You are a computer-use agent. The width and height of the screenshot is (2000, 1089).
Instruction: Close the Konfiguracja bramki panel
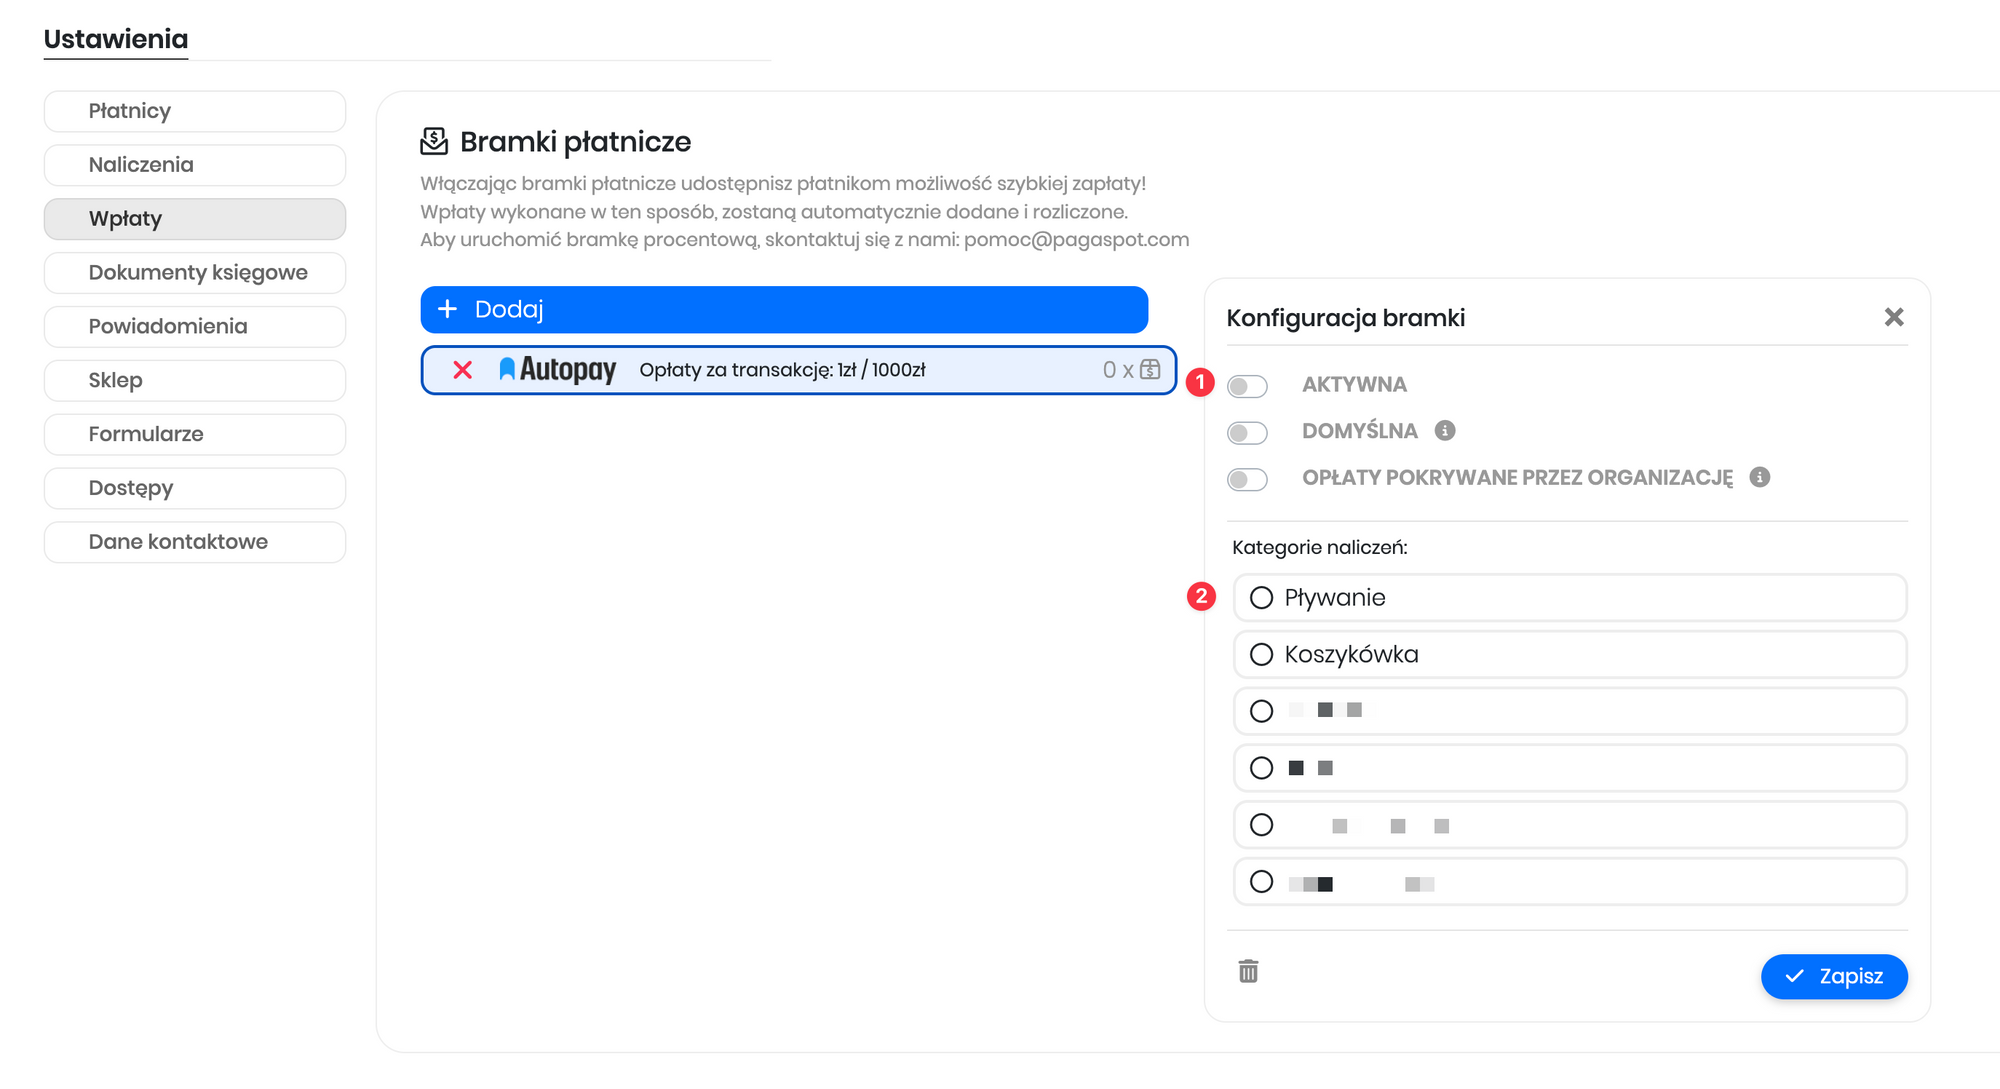click(x=1893, y=317)
